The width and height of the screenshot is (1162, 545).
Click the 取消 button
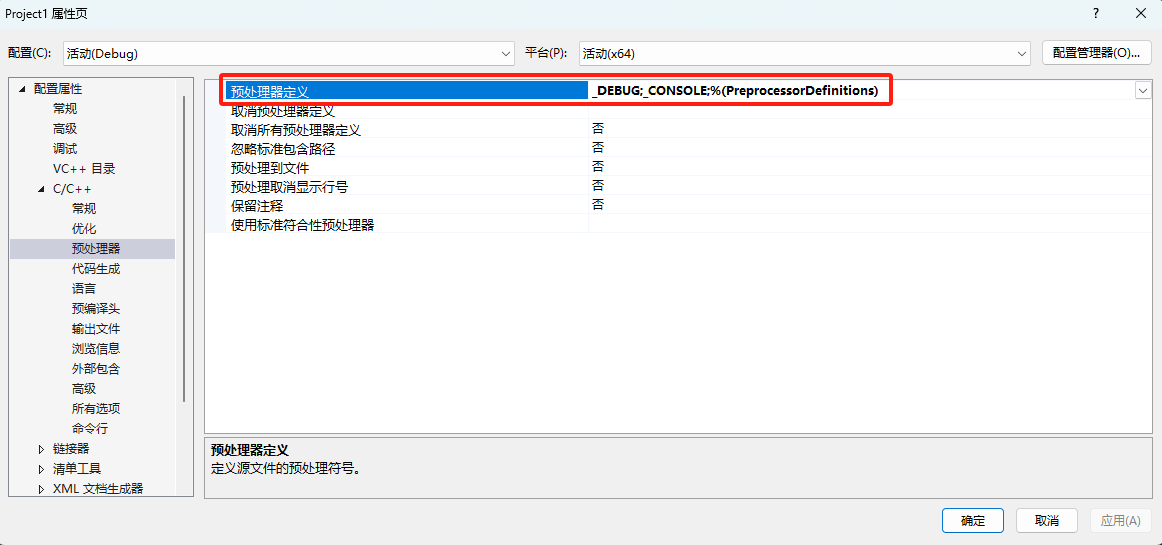point(1046,521)
